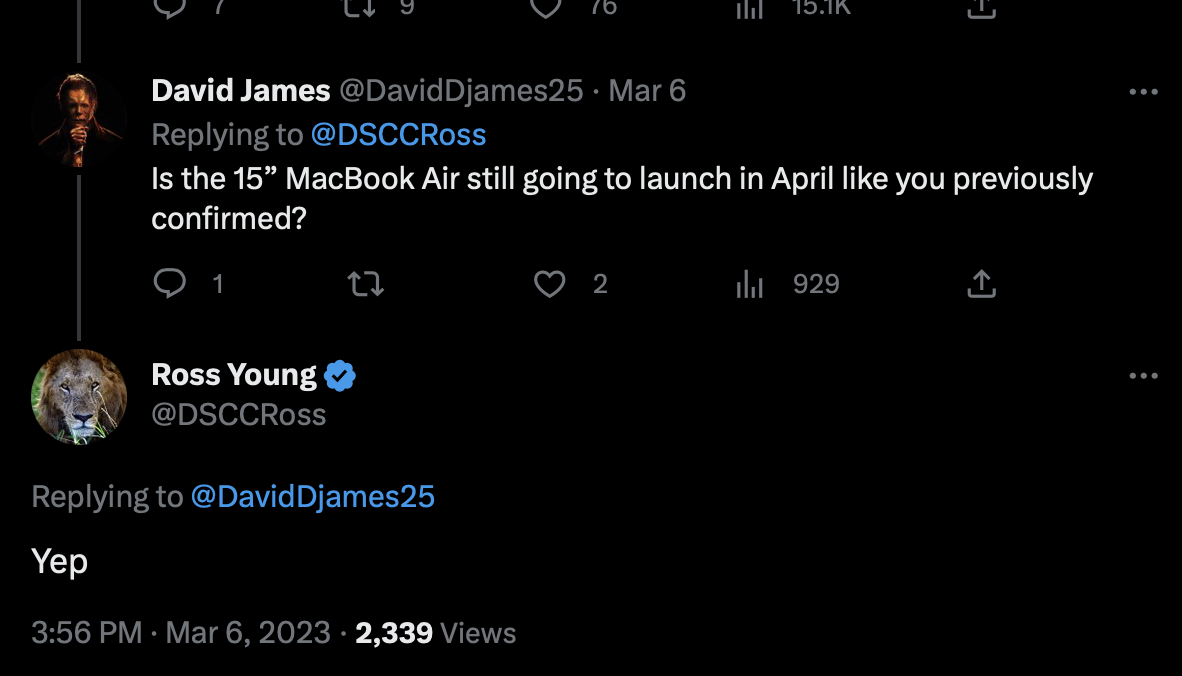1182x676 pixels.
Task: Click Ross Young's blue verified badge
Action: pos(340,376)
